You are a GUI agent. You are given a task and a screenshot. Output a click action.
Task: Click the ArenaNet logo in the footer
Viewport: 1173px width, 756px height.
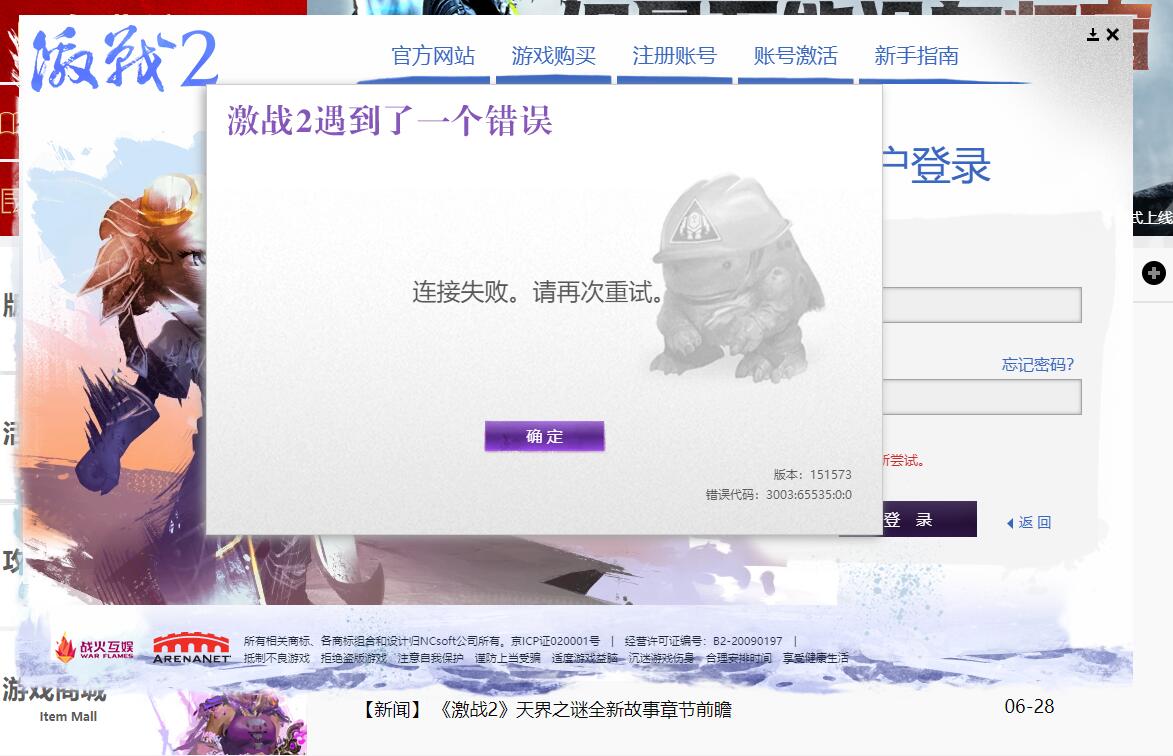pos(192,648)
